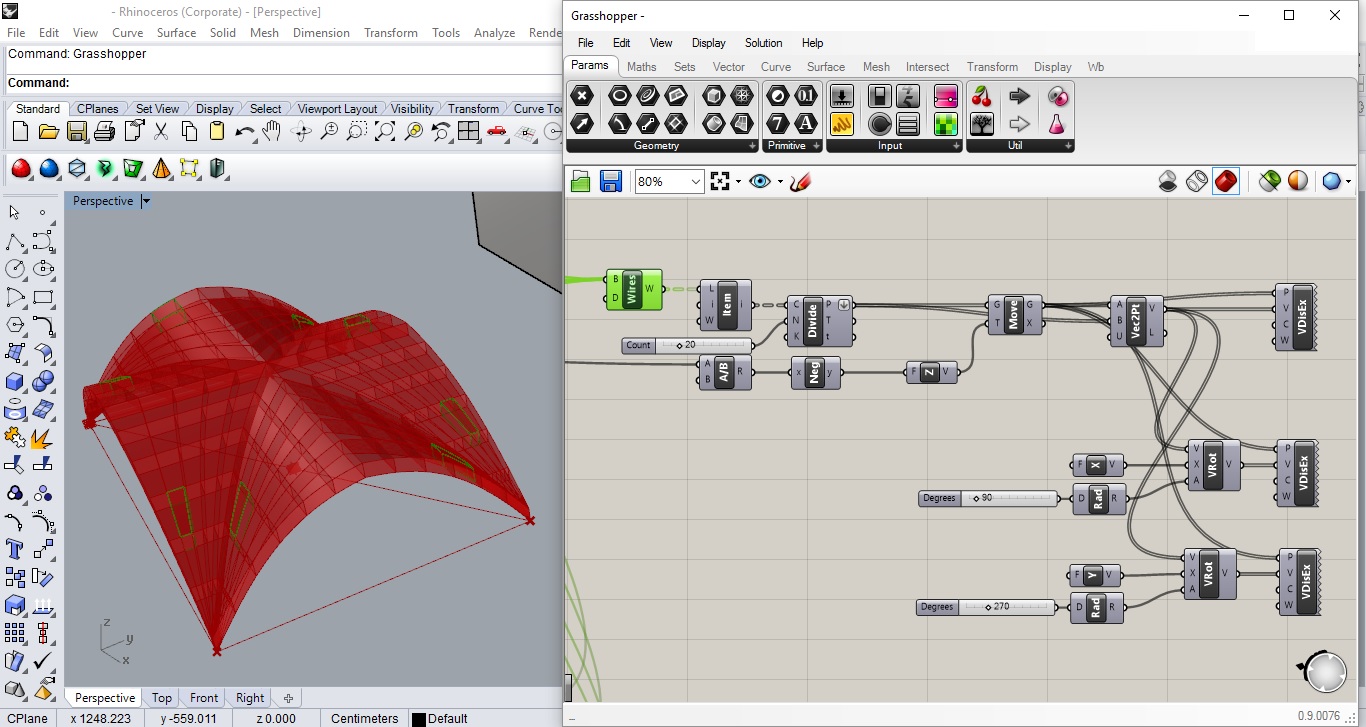Viewport: 1366px width, 727px height.
Task: Click the Cherry picker icon in Util panel
Action: point(982,96)
